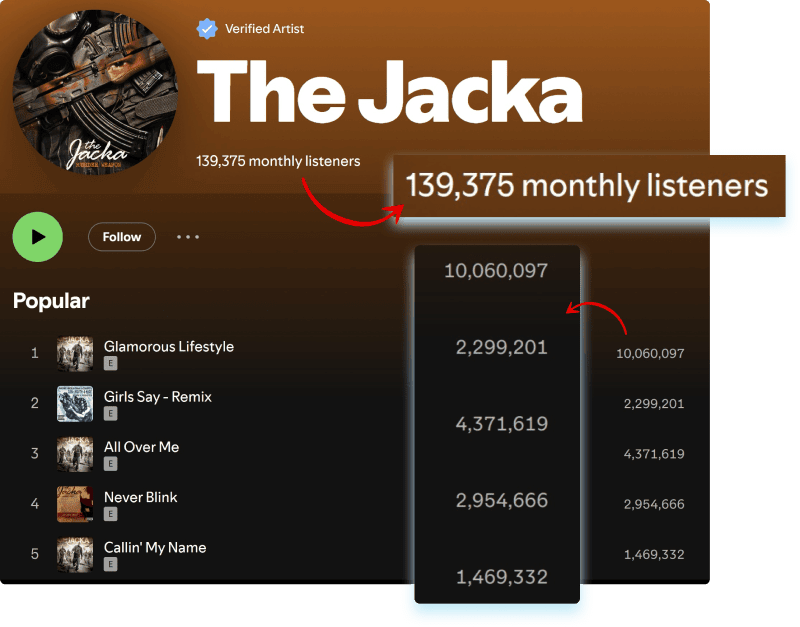This screenshot has width=800, height=627.
Task: Click the "Verified Artist" label
Action: pyautogui.click(x=264, y=29)
